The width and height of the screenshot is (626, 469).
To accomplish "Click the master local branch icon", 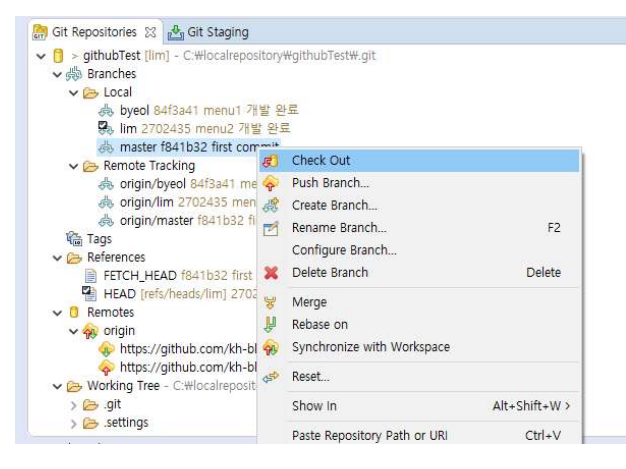I will tap(106, 147).
